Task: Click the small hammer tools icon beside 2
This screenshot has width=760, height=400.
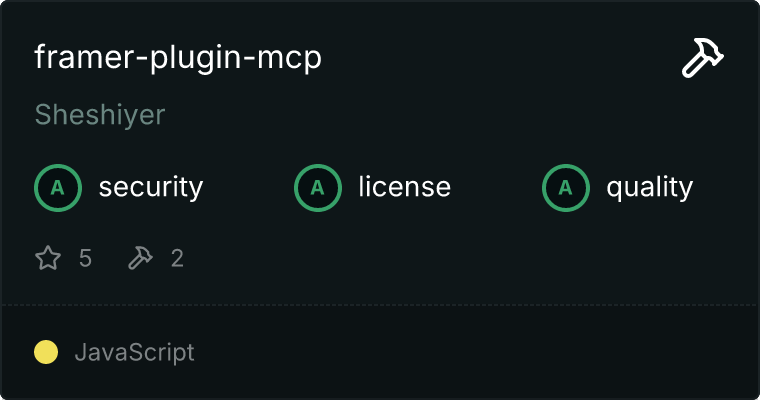Action: click(140, 257)
